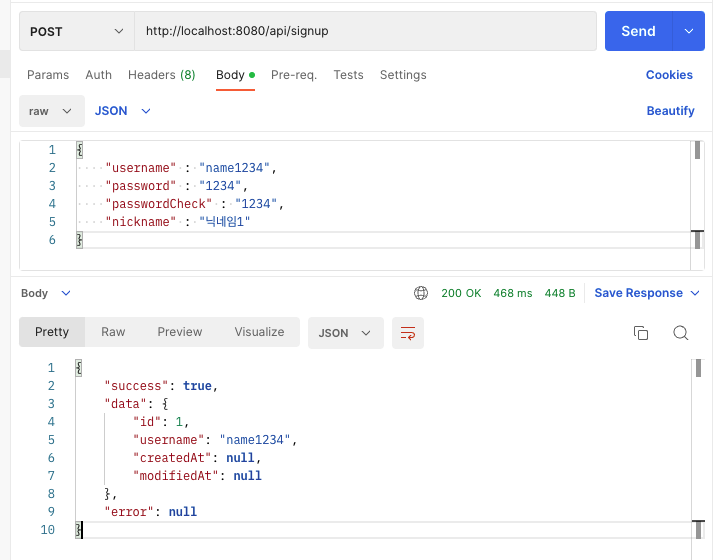Open the request JSON language dropdown
This screenshot has width=714, height=560.
(x=122, y=111)
